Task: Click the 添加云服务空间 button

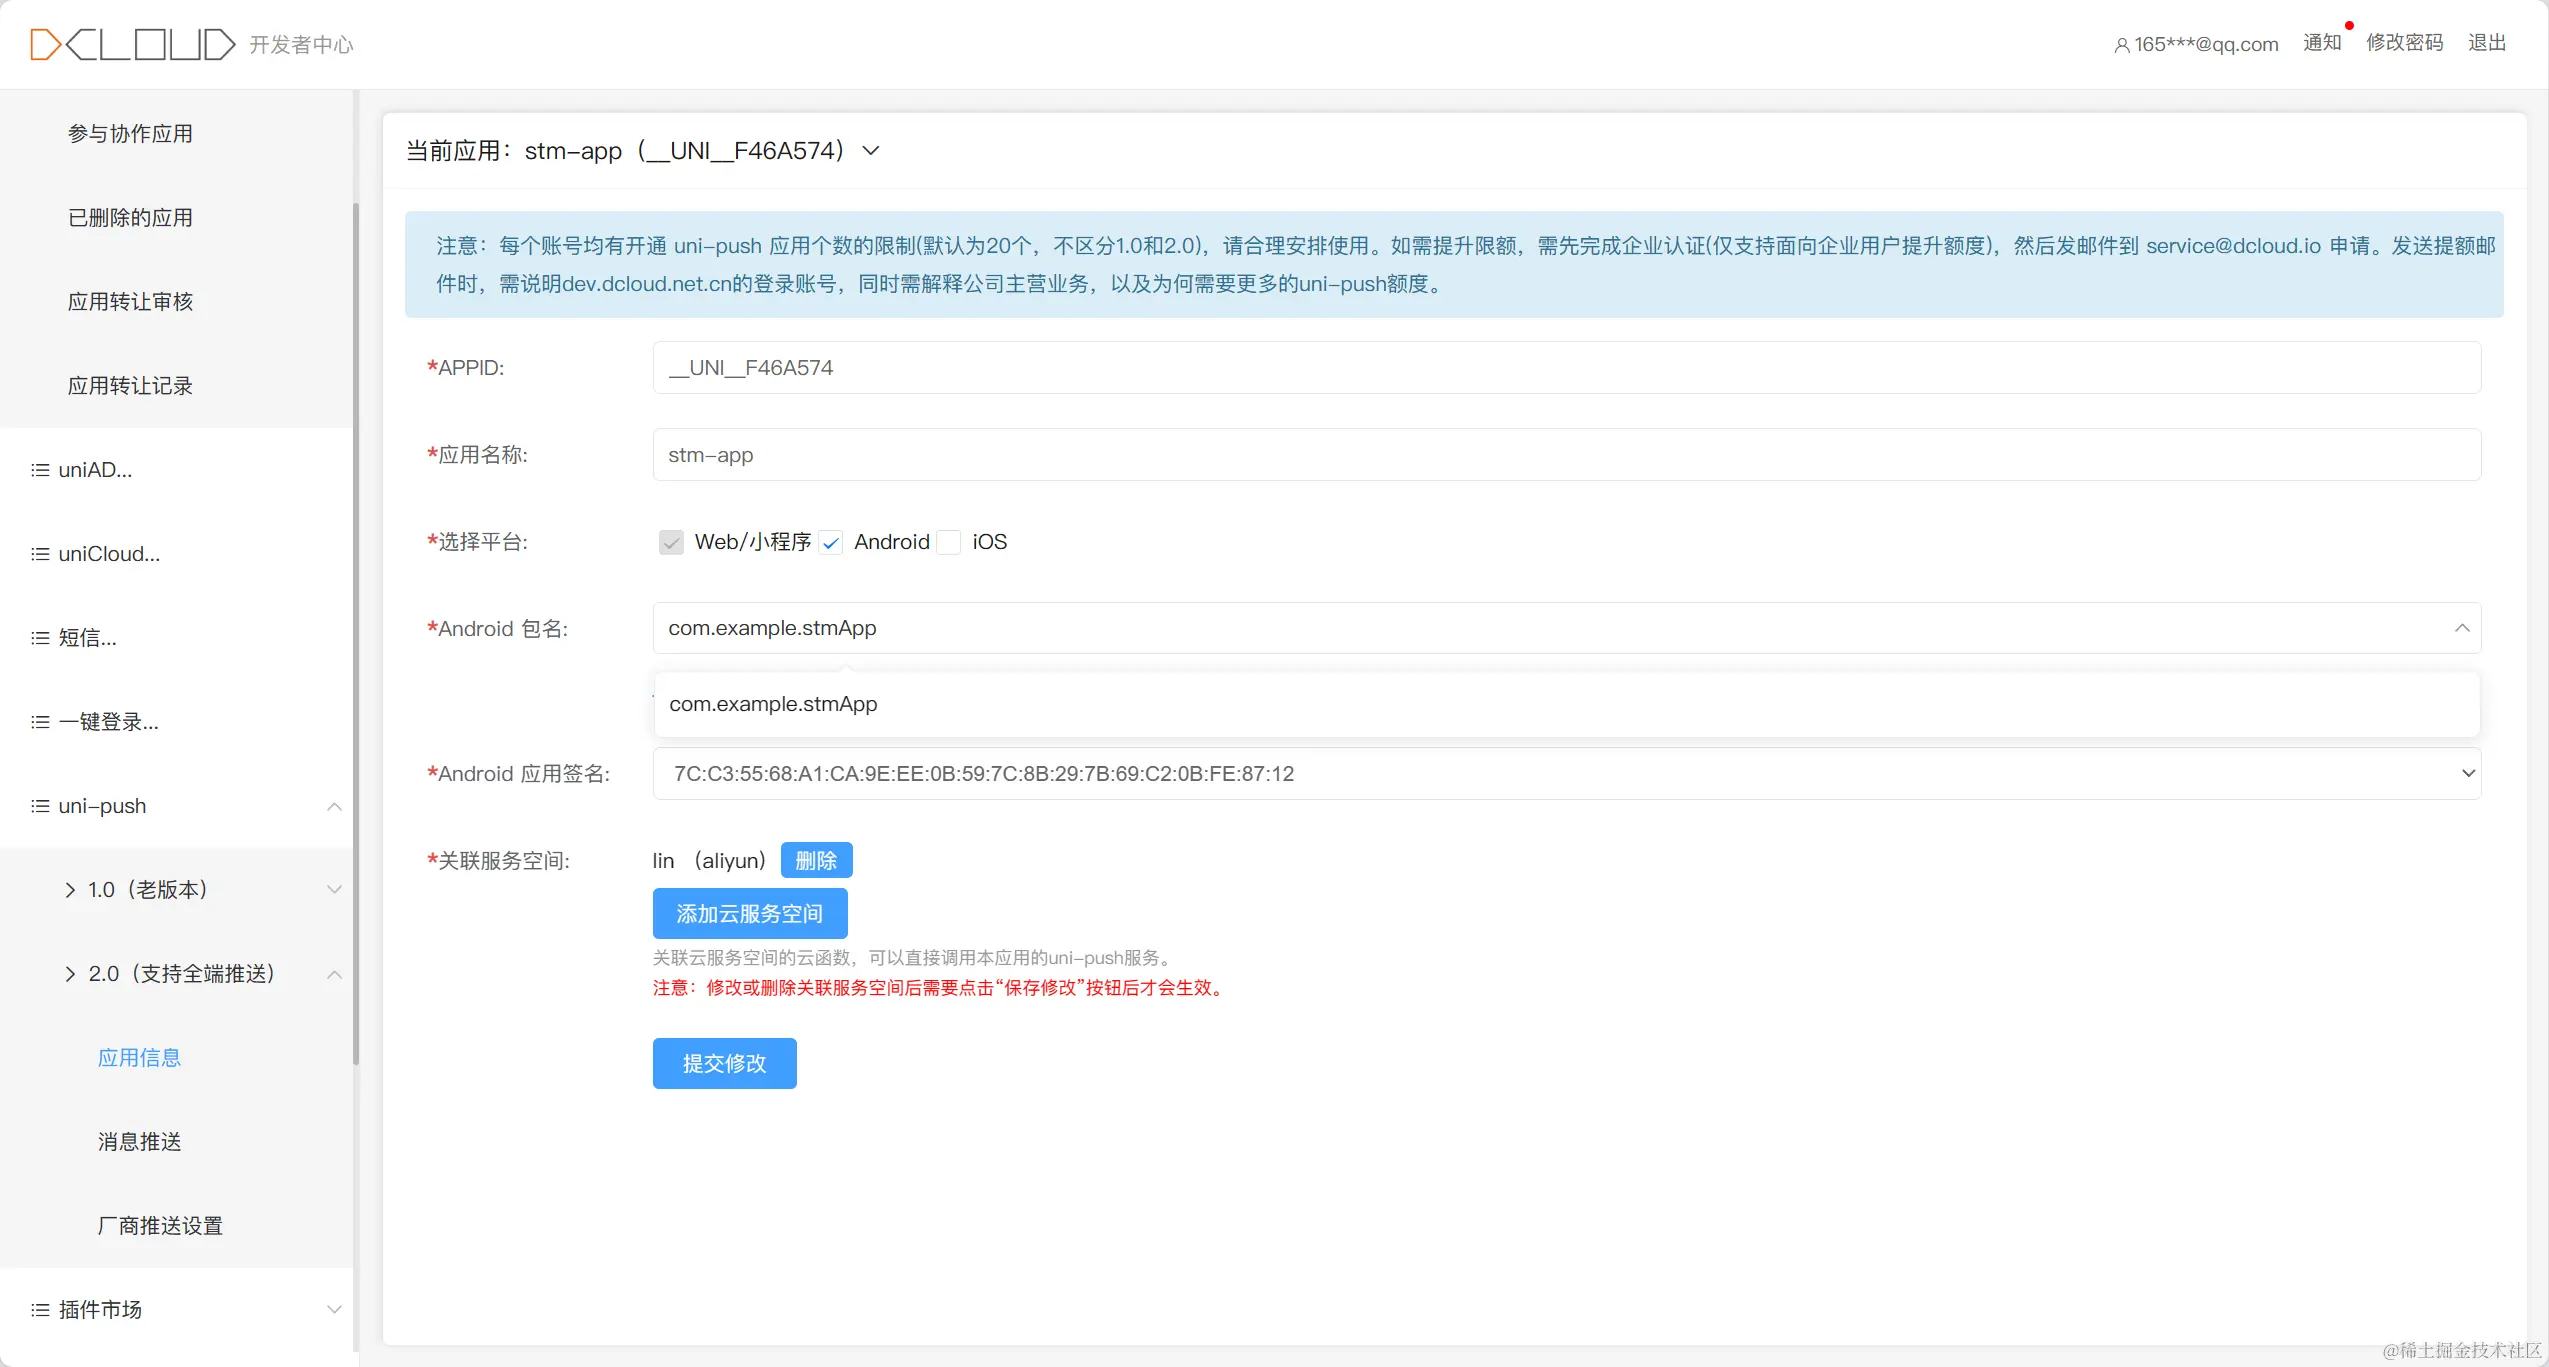Action: pyautogui.click(x=749, y=913)
